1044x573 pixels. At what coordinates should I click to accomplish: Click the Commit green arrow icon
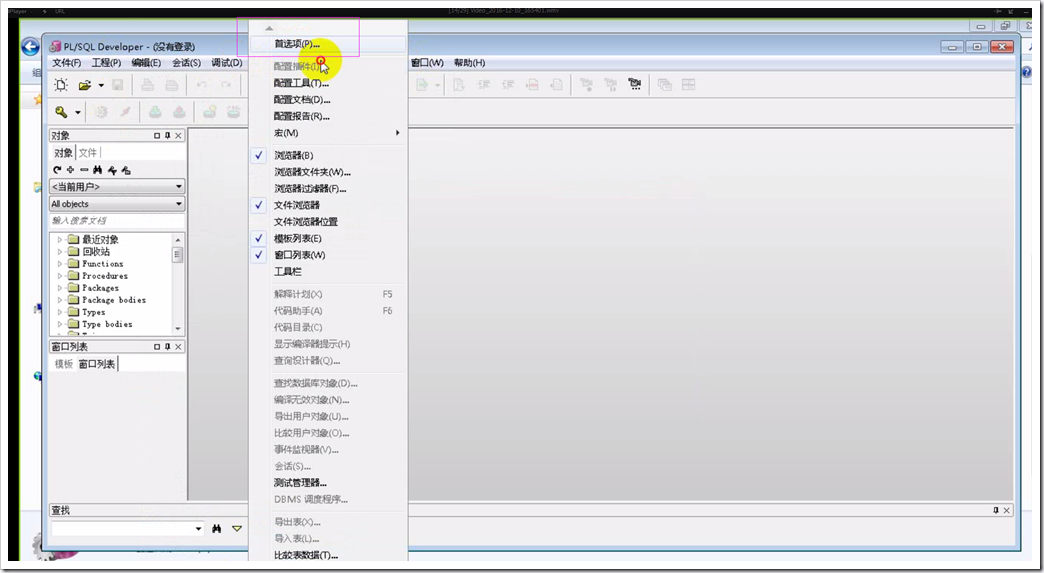(x=155, y=112)
